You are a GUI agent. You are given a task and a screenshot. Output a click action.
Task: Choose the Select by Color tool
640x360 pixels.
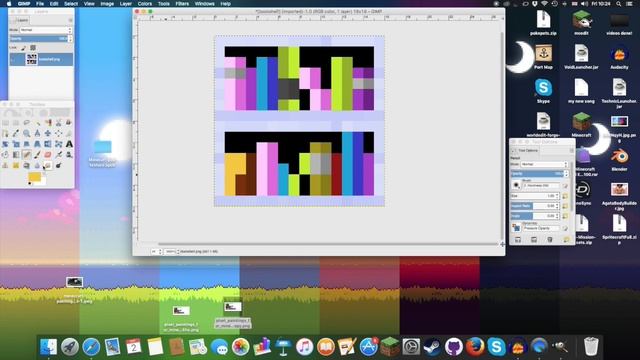[48, 122]
